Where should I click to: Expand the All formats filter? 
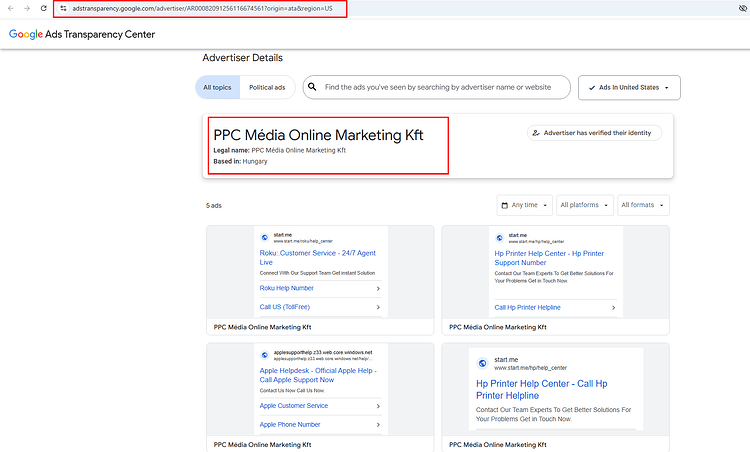643,205
